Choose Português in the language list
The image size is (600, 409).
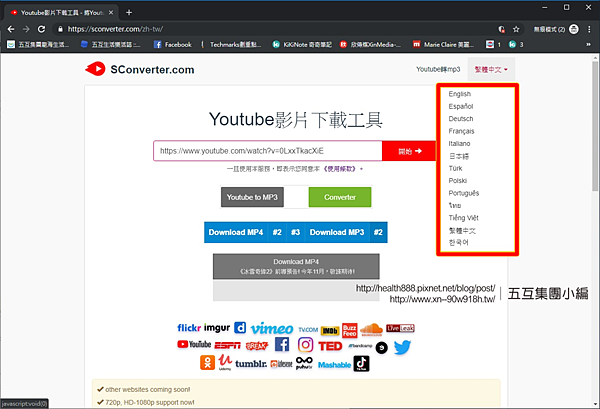coord(464,193)
